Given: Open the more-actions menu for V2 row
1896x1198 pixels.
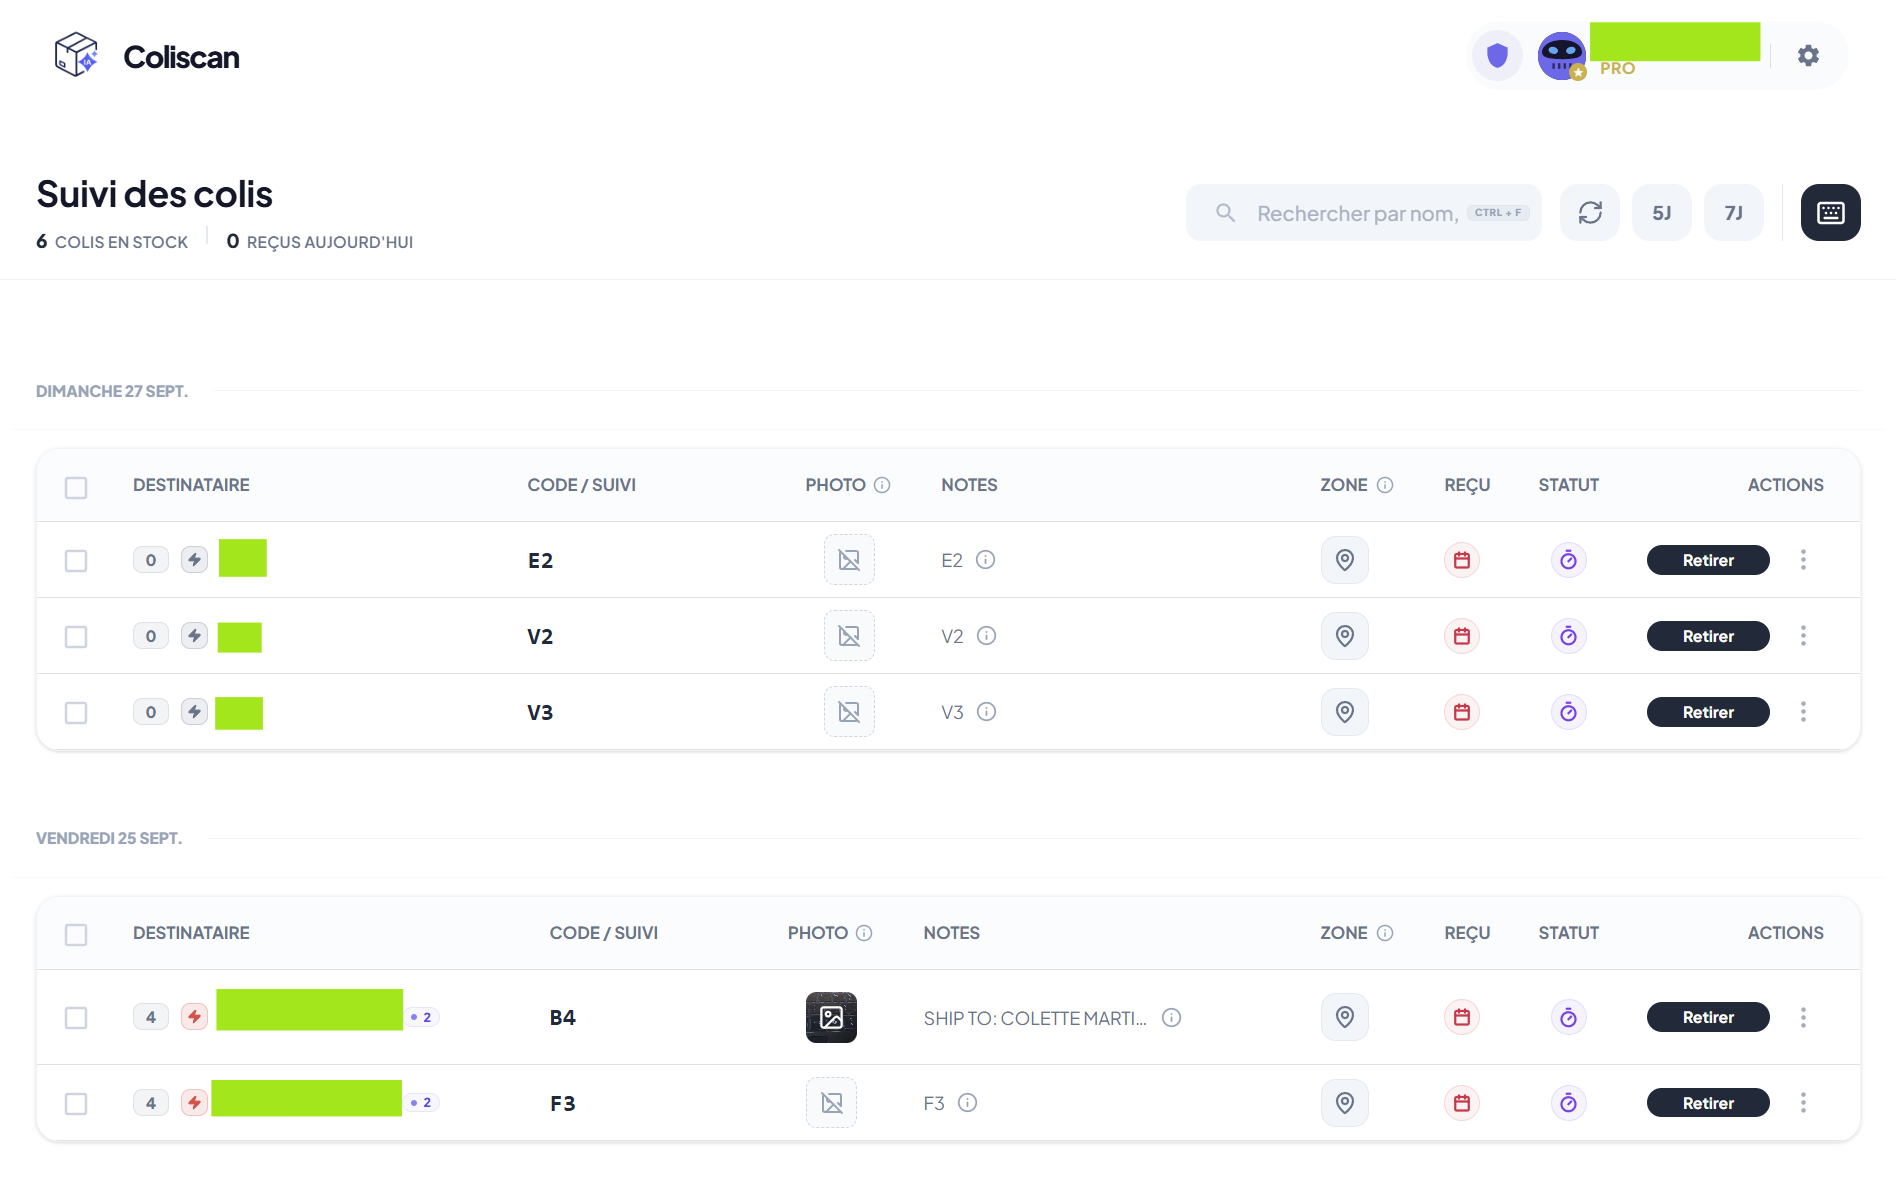Looking at the screenshot, I should click(x=1803, y=636).
